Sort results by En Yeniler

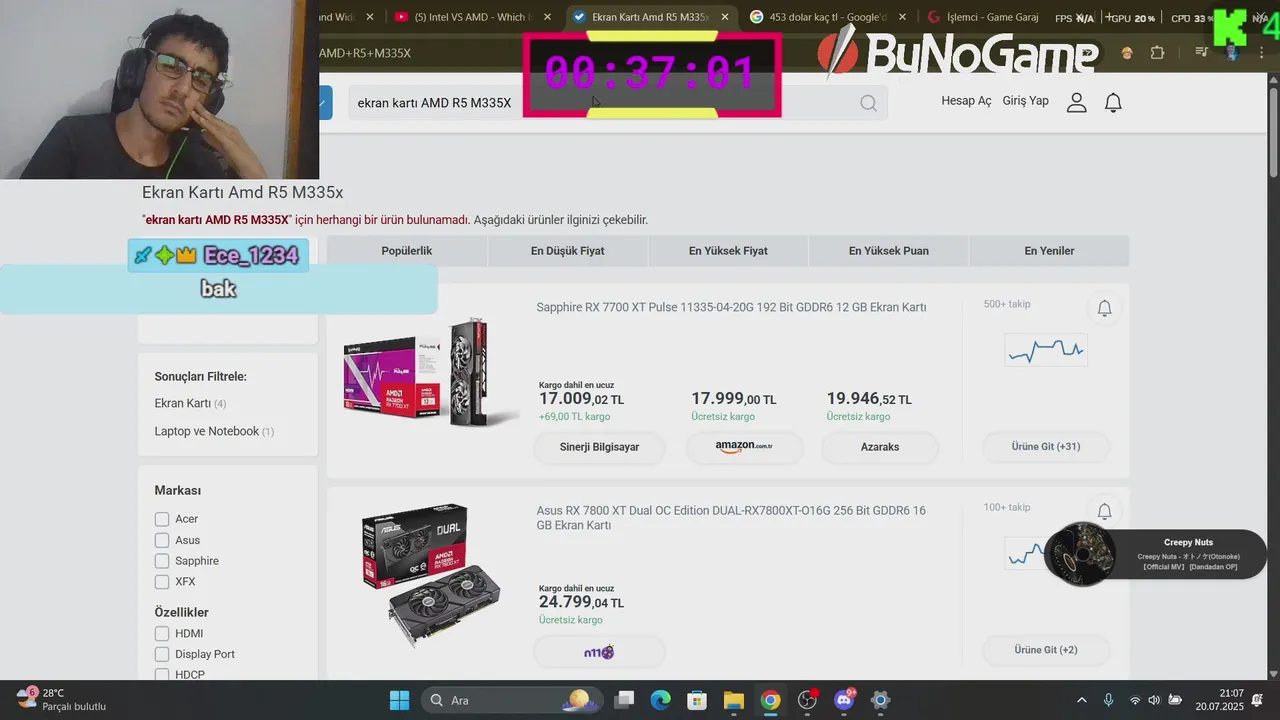pyautogui.click(x=1049, y=251)
